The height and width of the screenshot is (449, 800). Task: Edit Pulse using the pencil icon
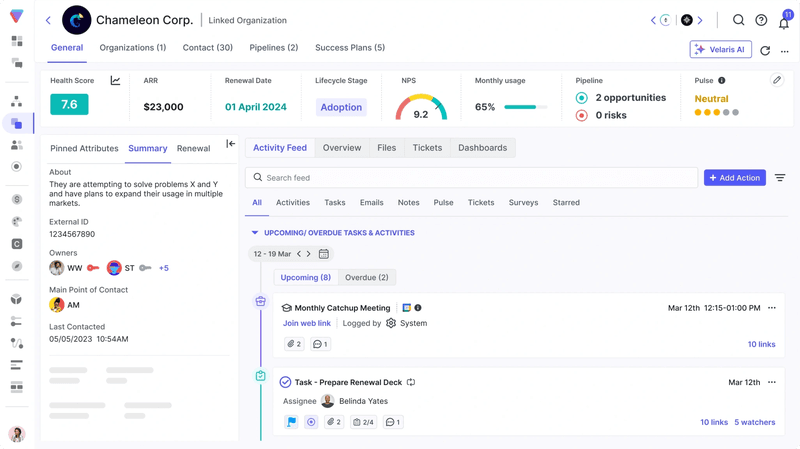[777, 80]
